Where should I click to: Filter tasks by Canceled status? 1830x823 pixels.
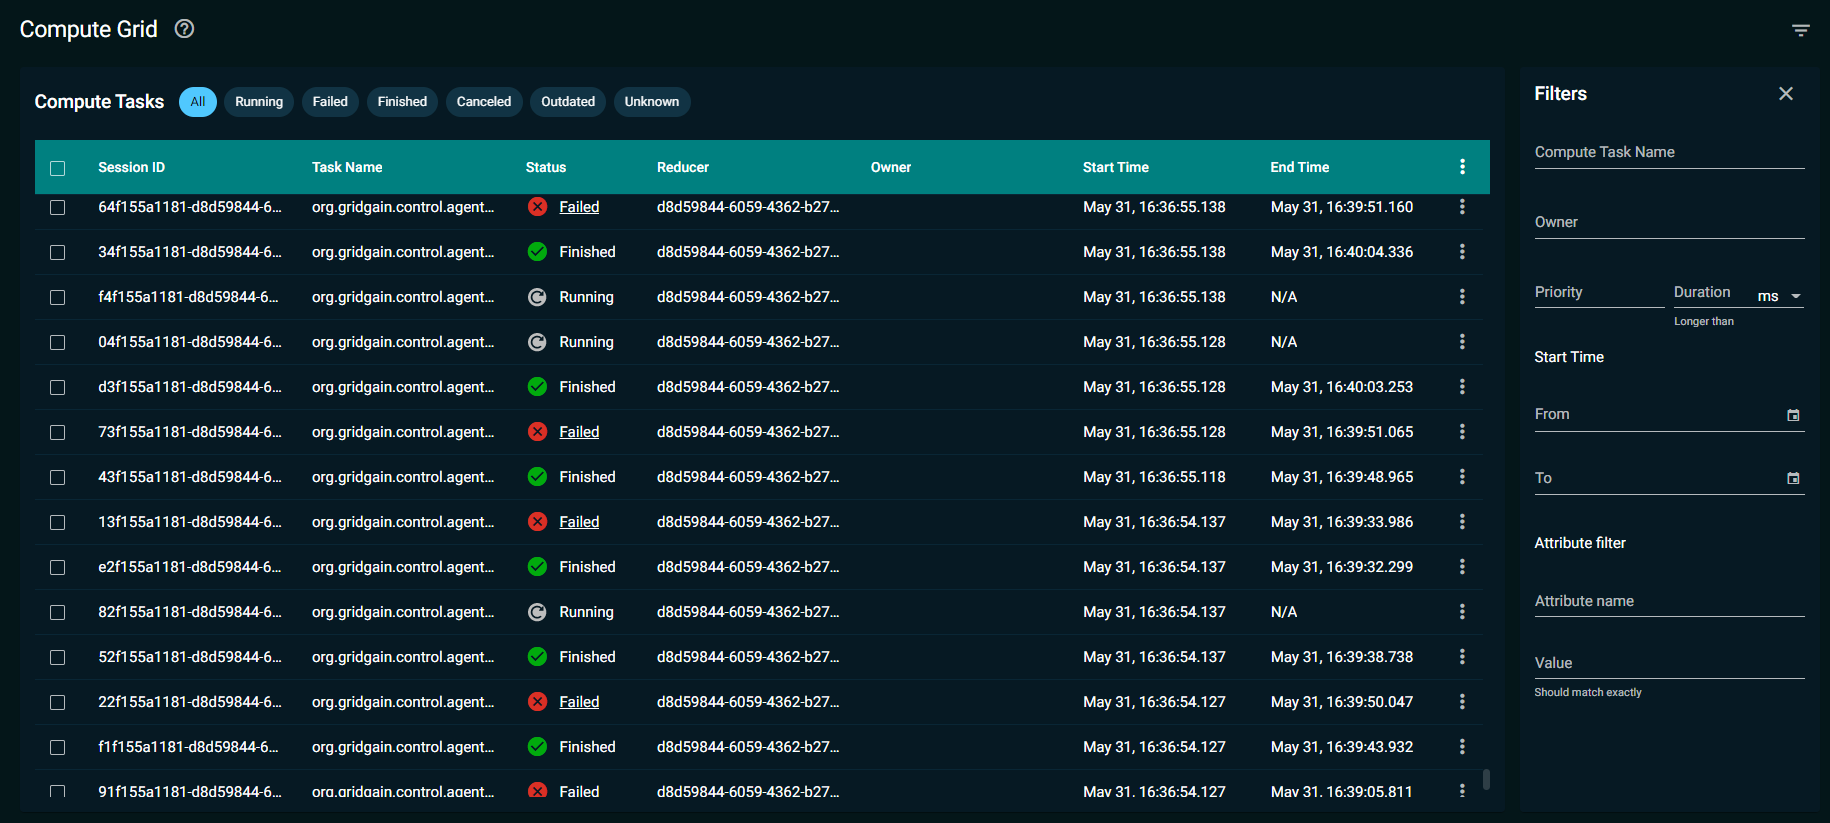(x=484, y=102)
